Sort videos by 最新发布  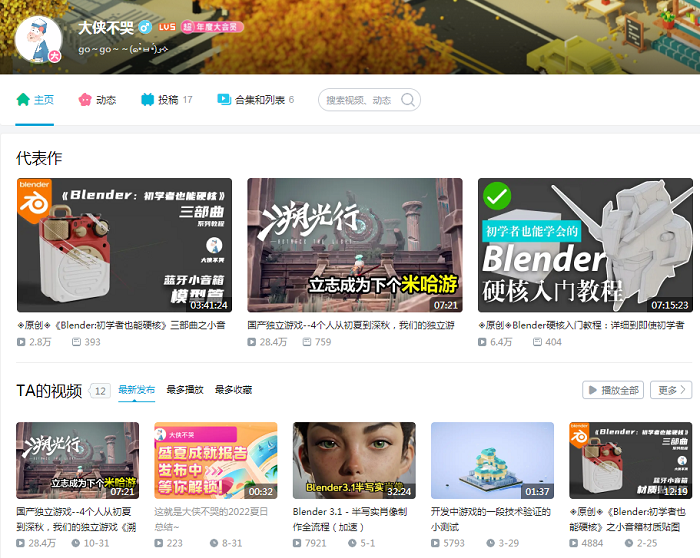[x=136, y=390]
